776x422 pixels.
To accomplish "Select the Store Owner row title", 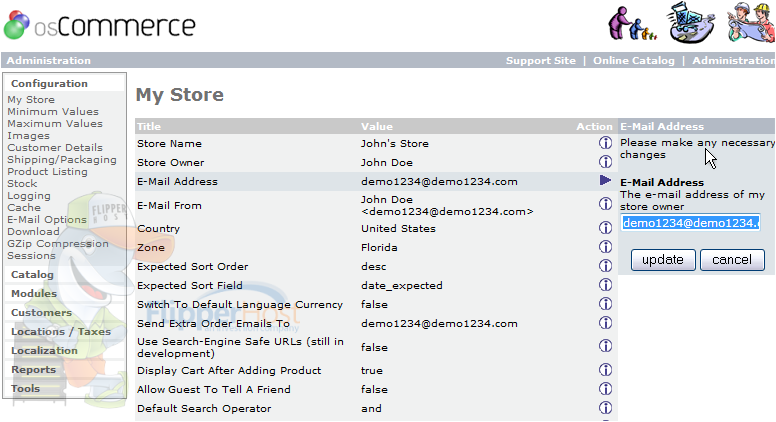I will (170, 162).
